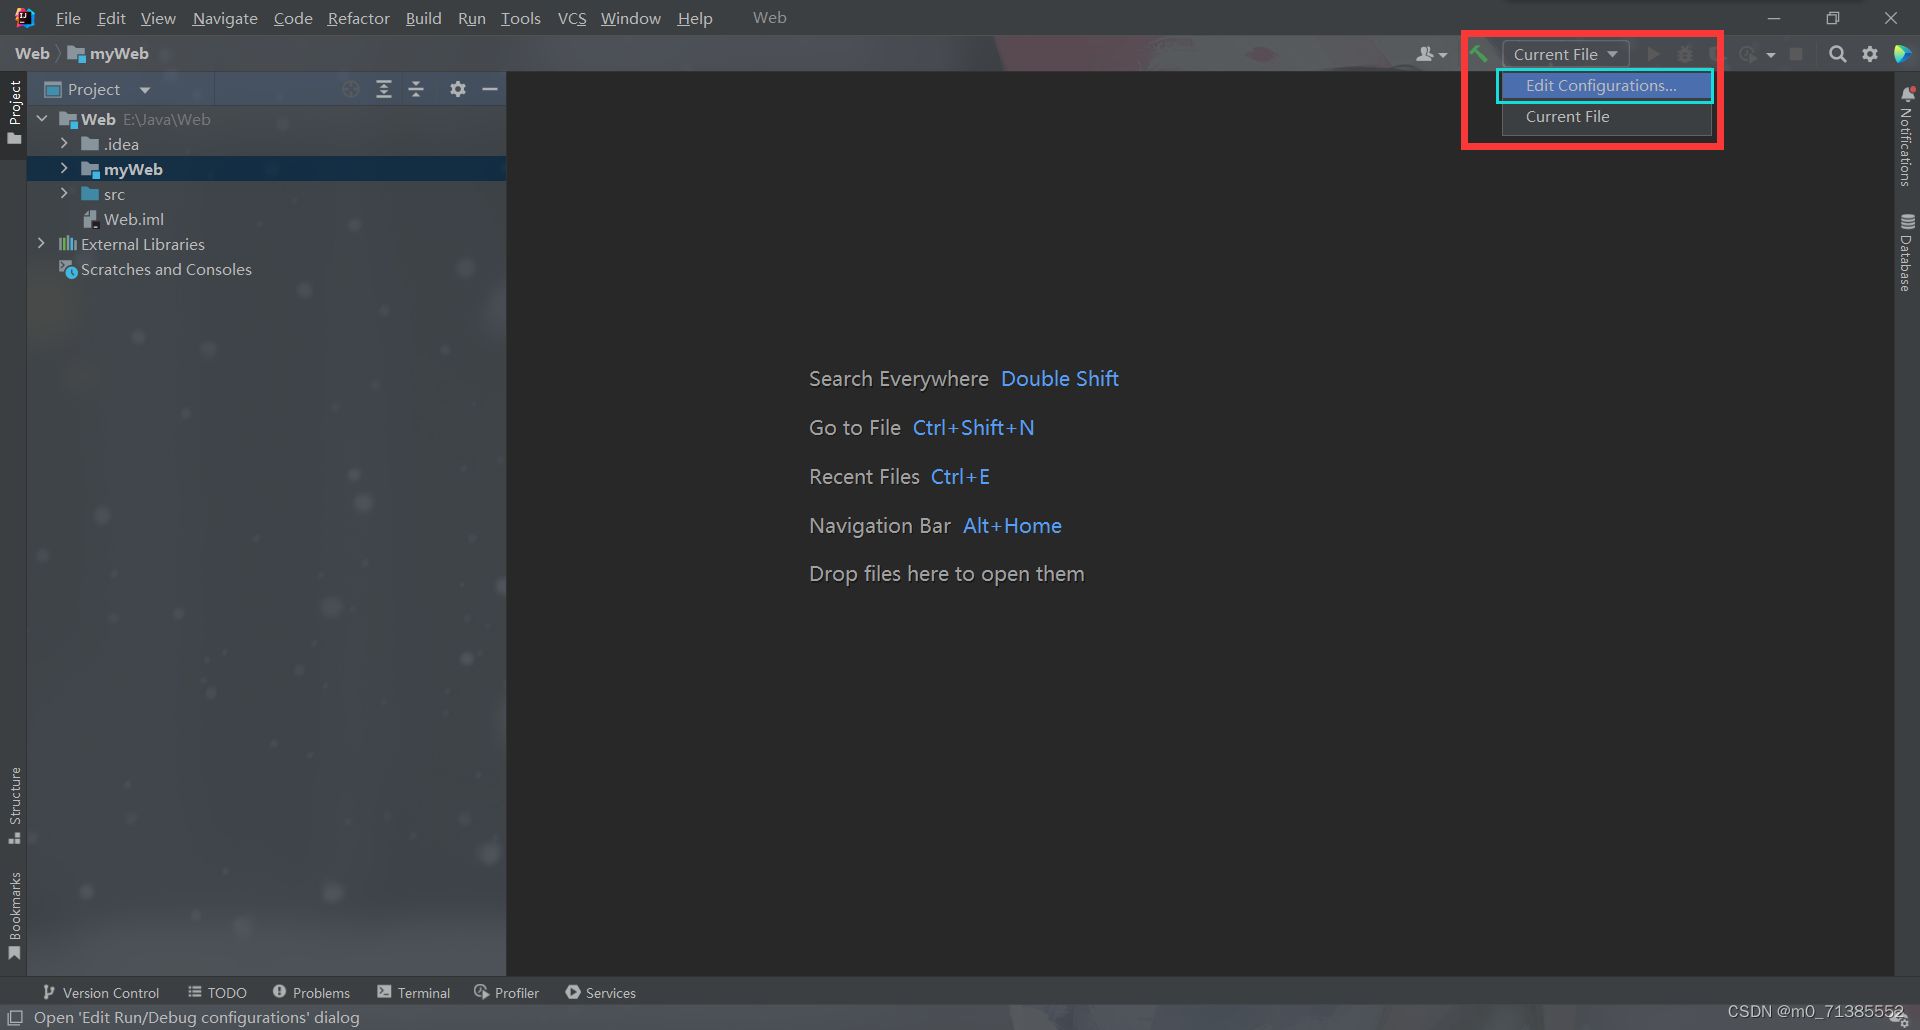Select myWeb row in project tree

[266, 169]
